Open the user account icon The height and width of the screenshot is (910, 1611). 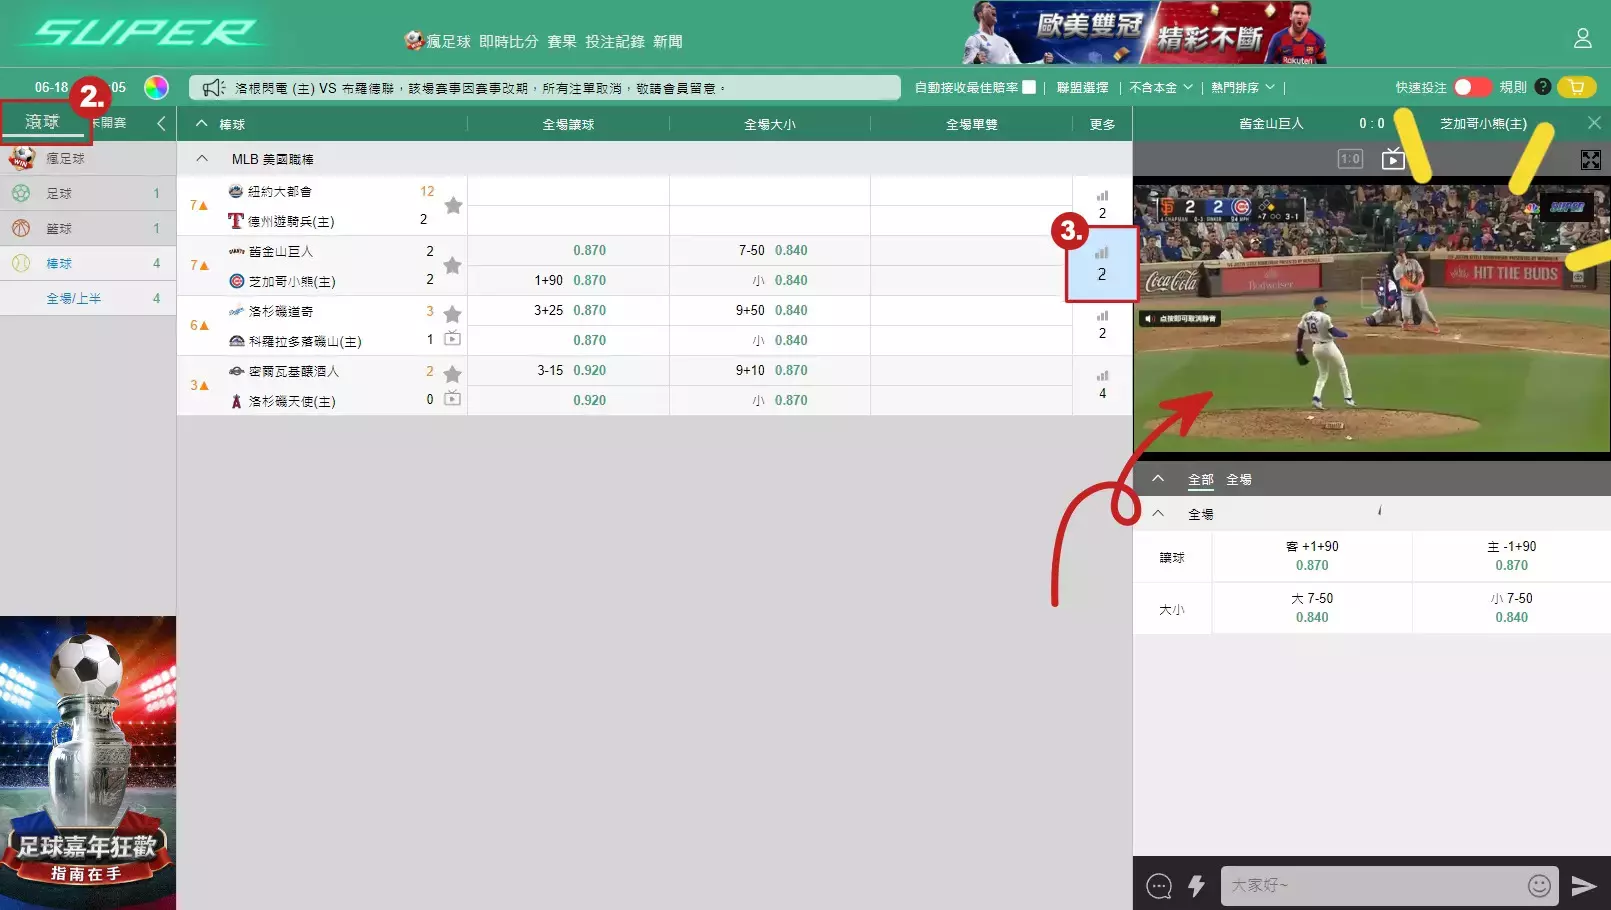coord(1582,38)
